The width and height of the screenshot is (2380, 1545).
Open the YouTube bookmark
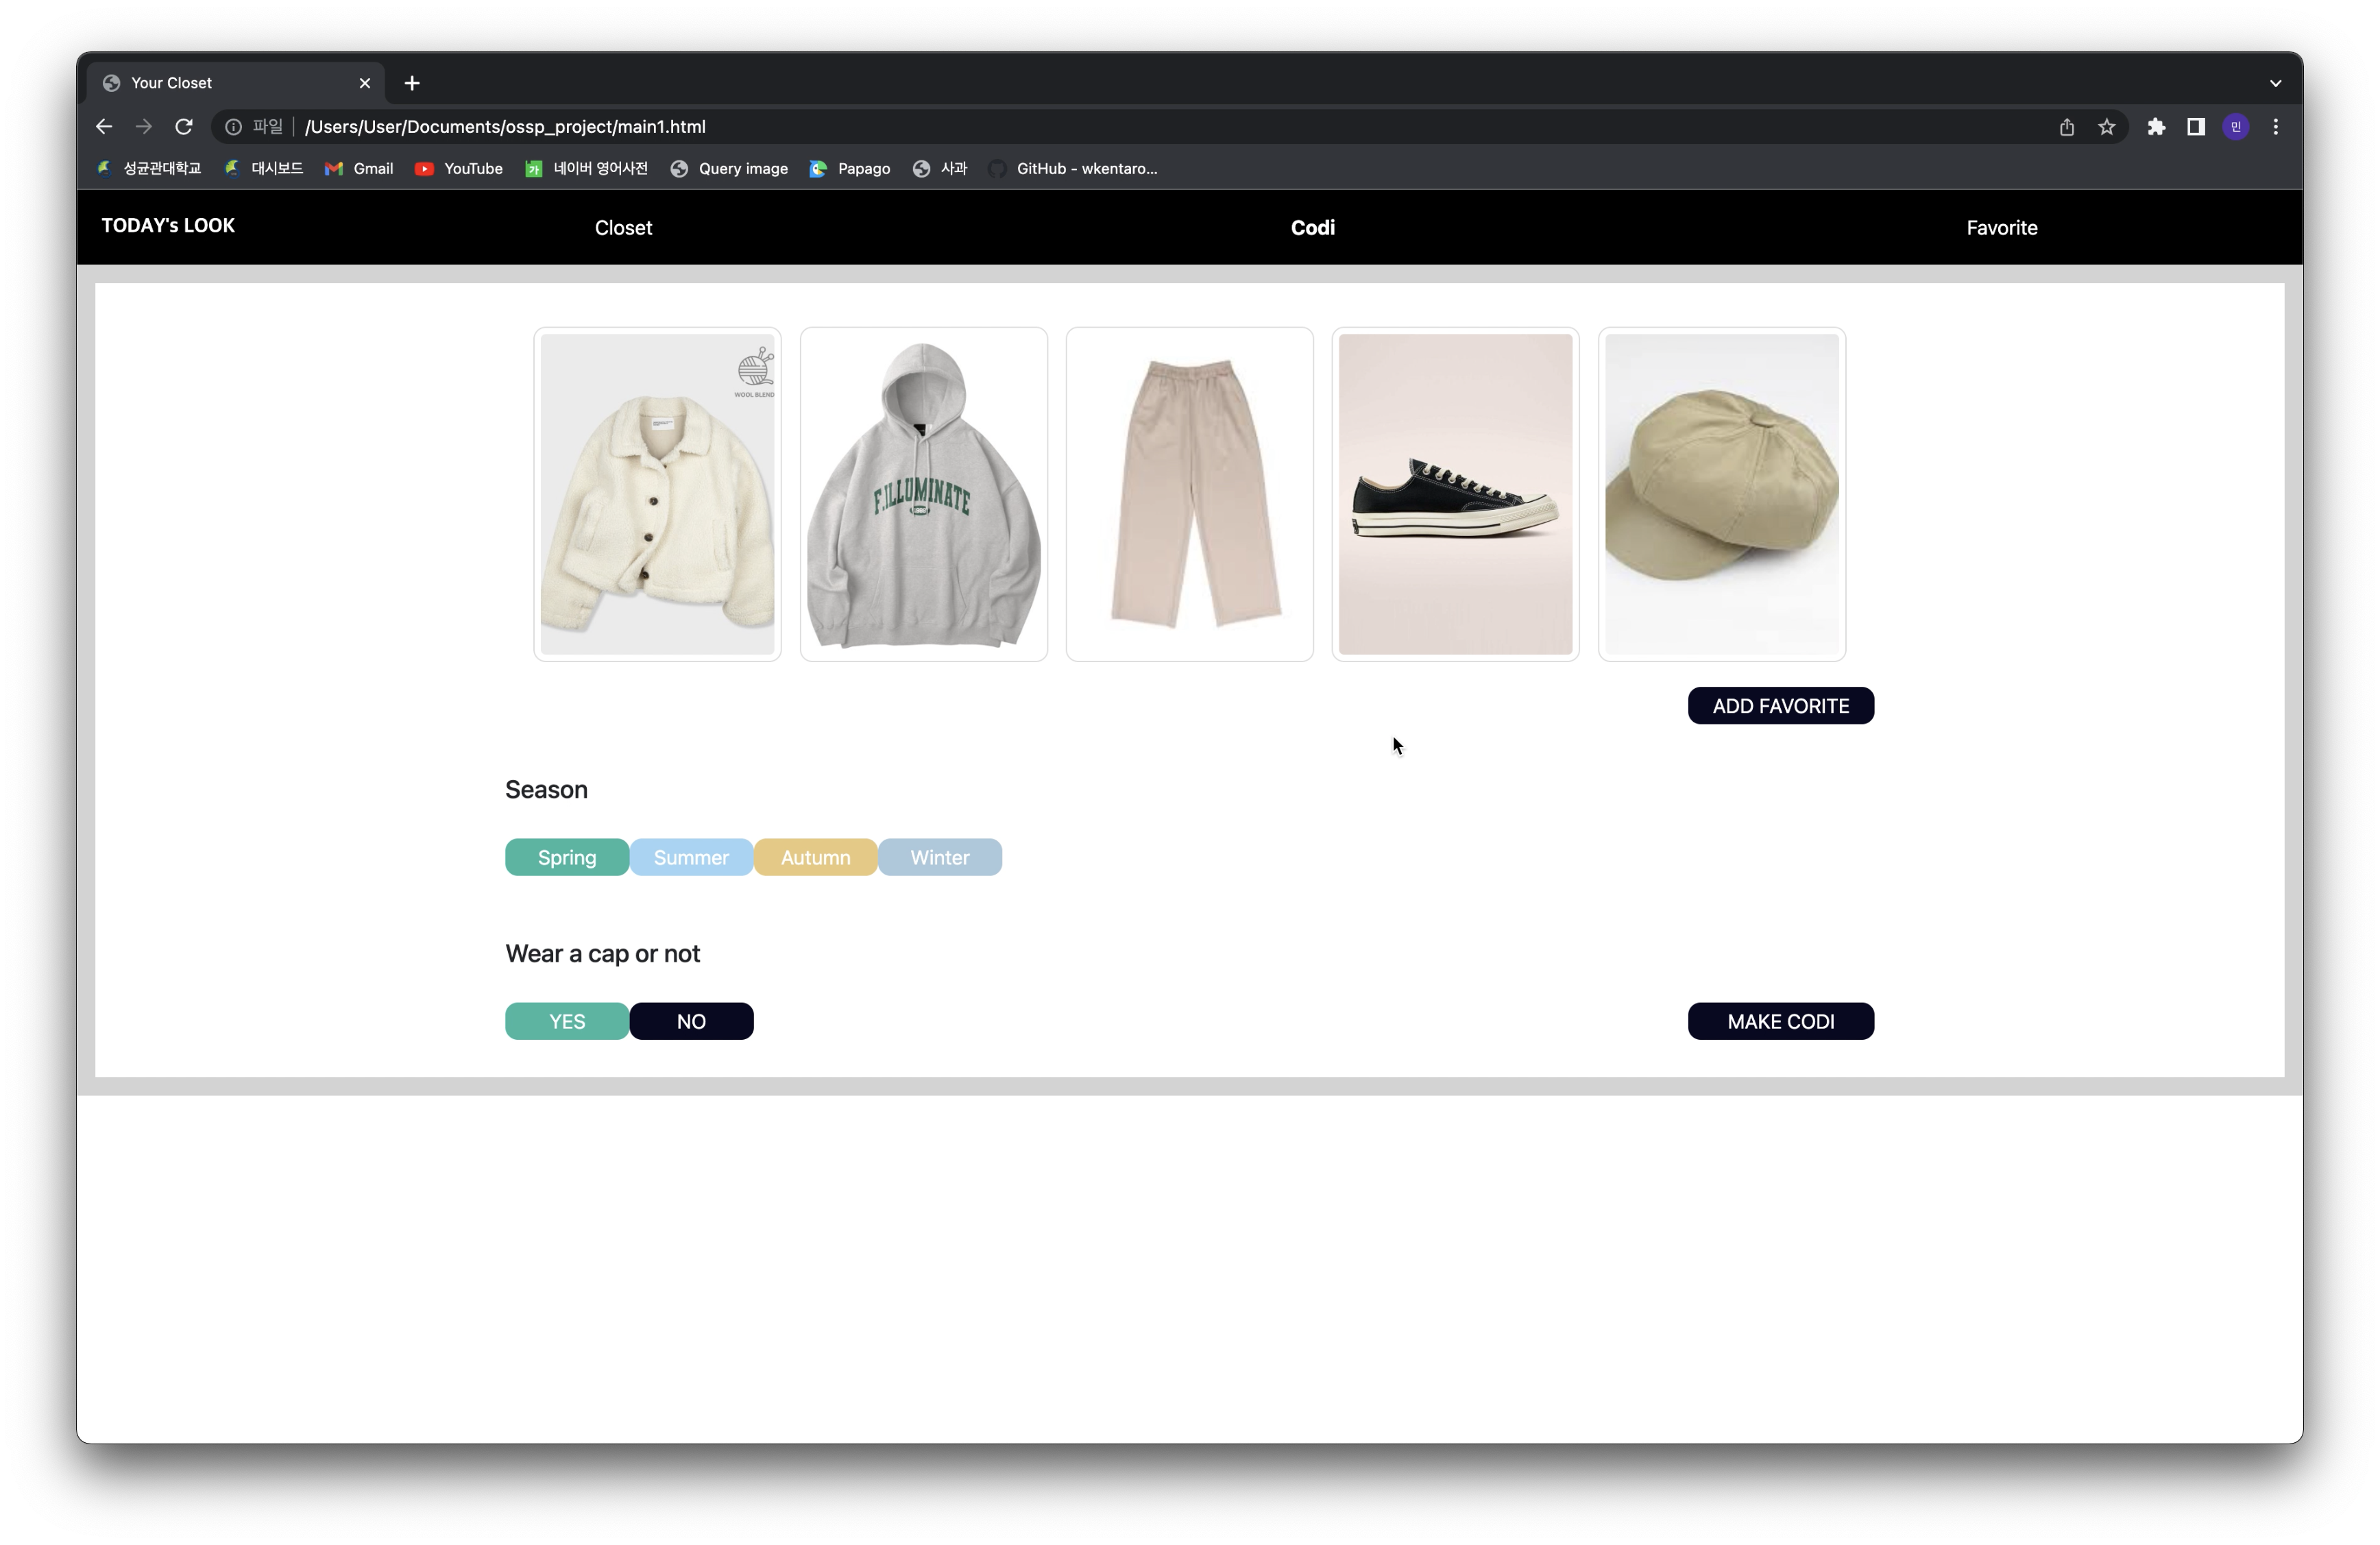[459, 169]
